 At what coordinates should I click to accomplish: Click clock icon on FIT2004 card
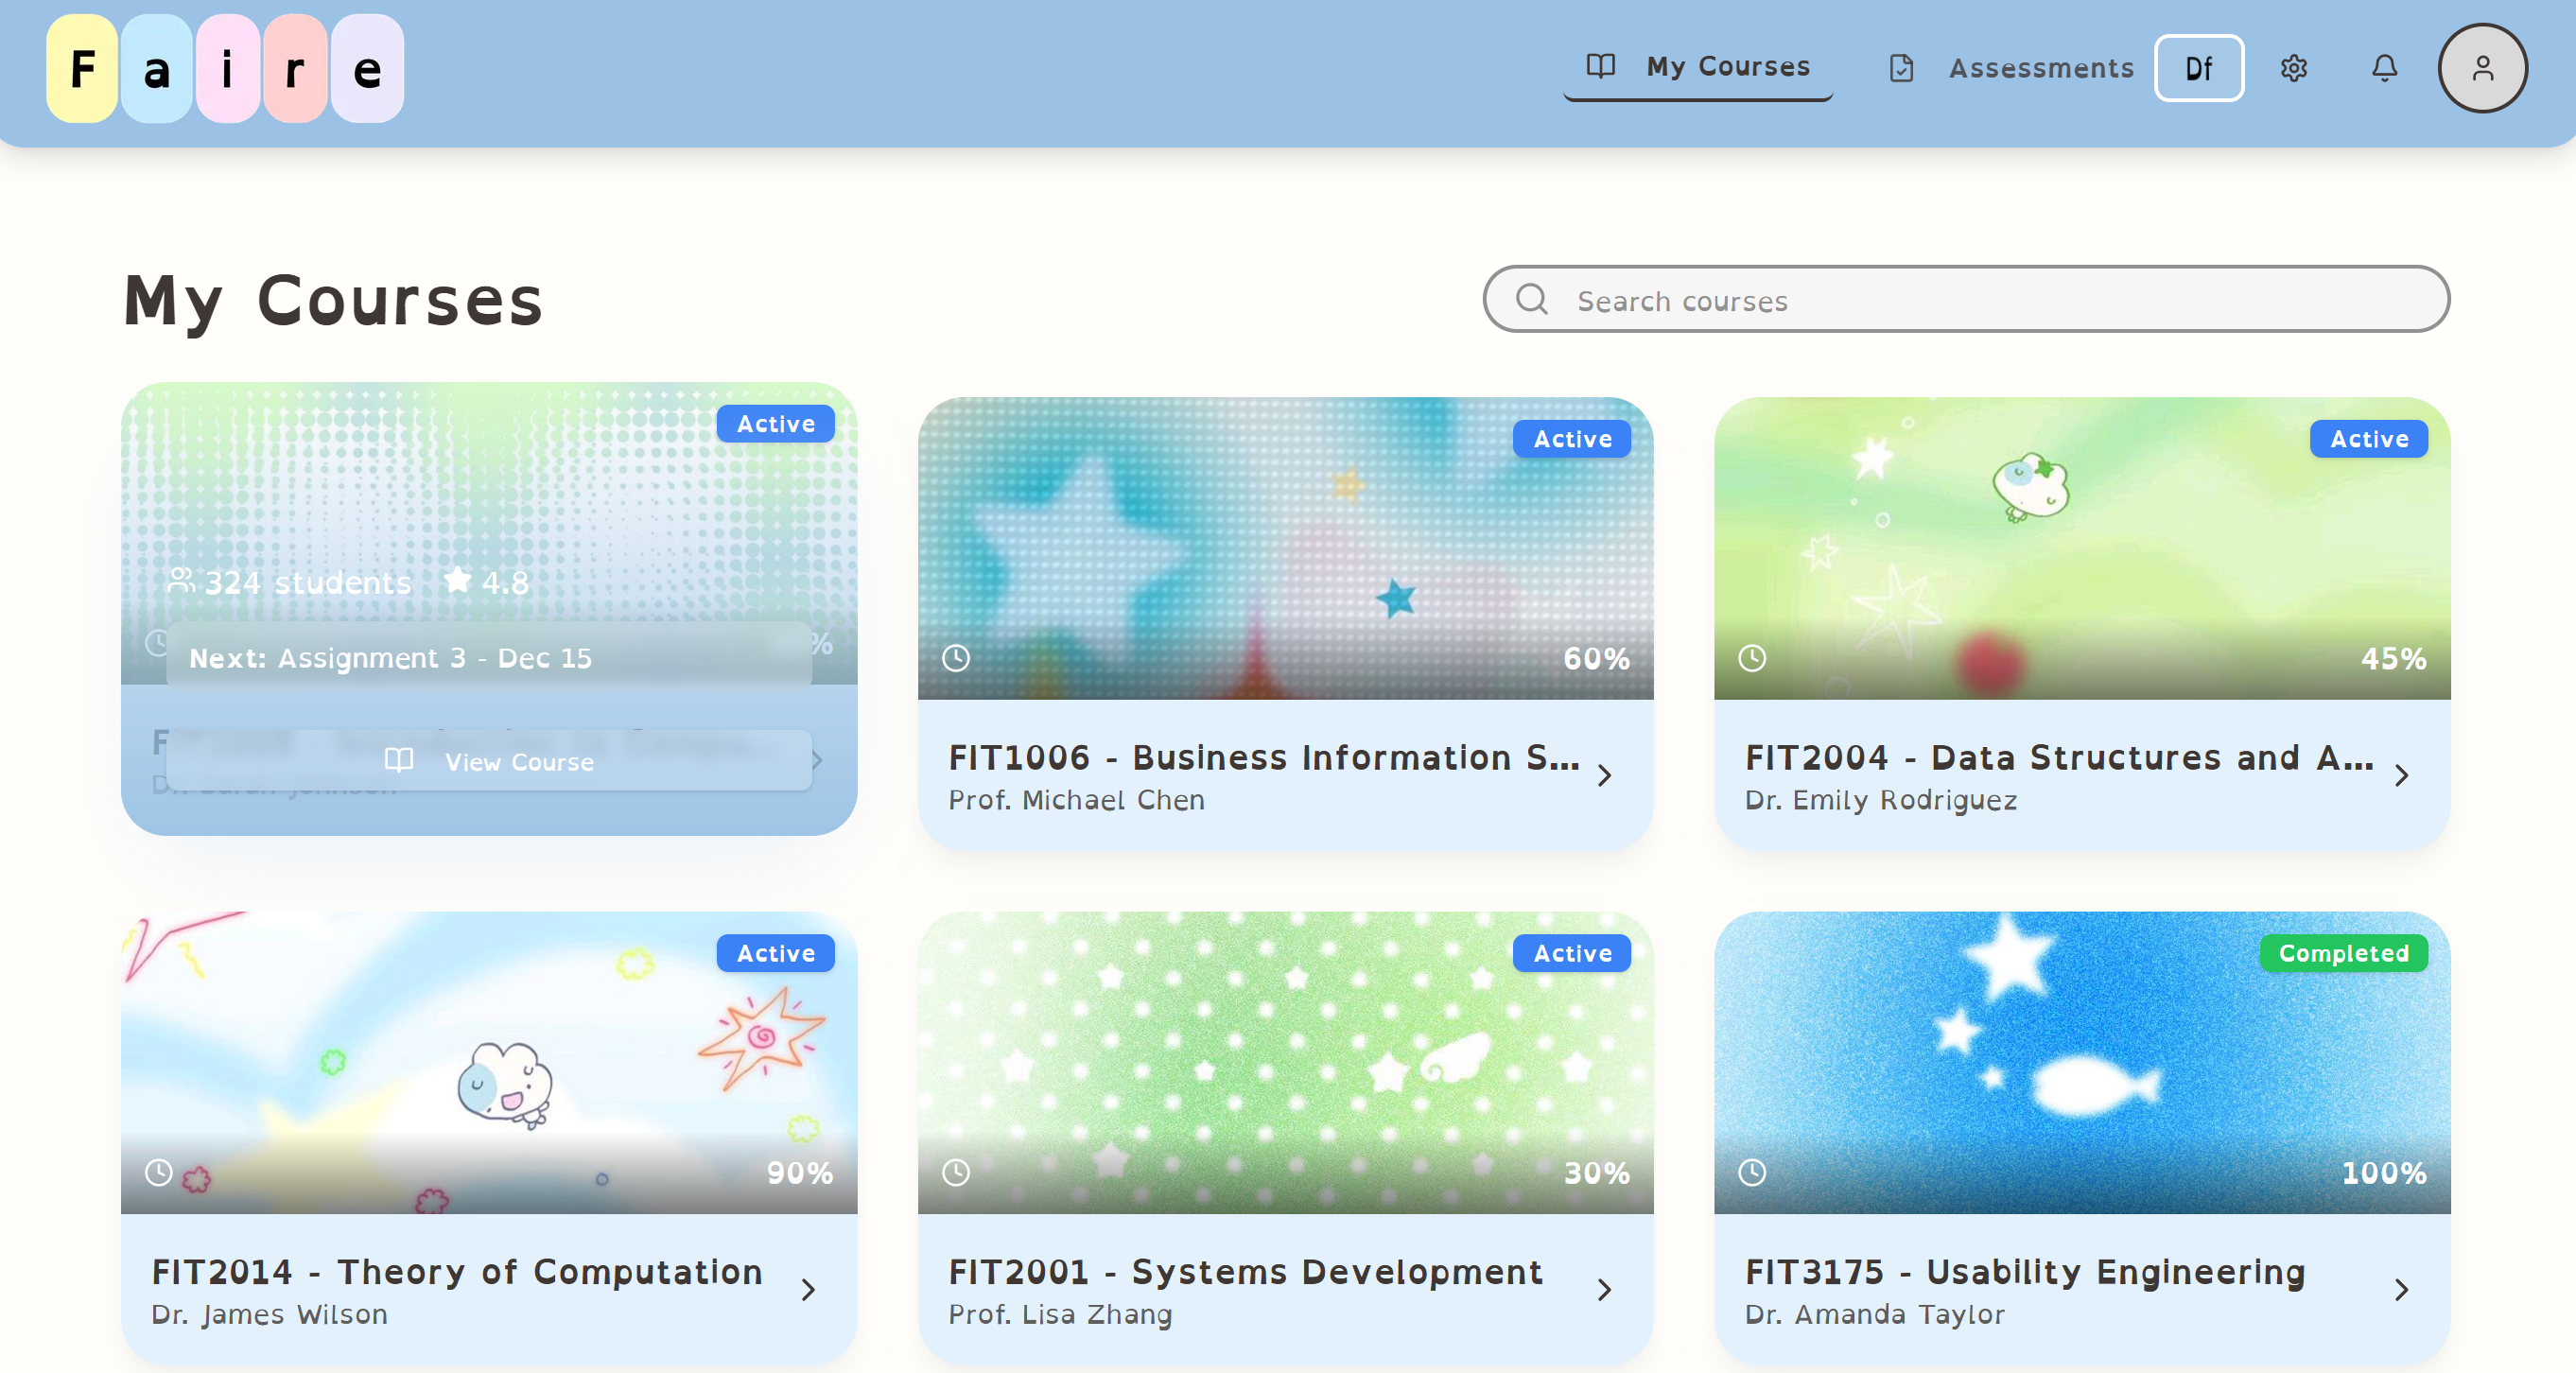click(x=1752, y=658)
